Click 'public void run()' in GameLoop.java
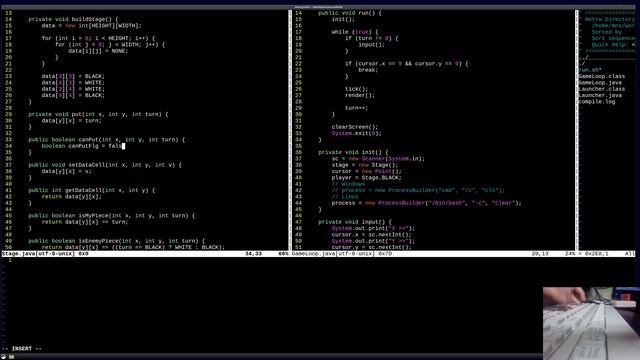The width and height of the screenshot is (640, 360). tap(350, 13)
